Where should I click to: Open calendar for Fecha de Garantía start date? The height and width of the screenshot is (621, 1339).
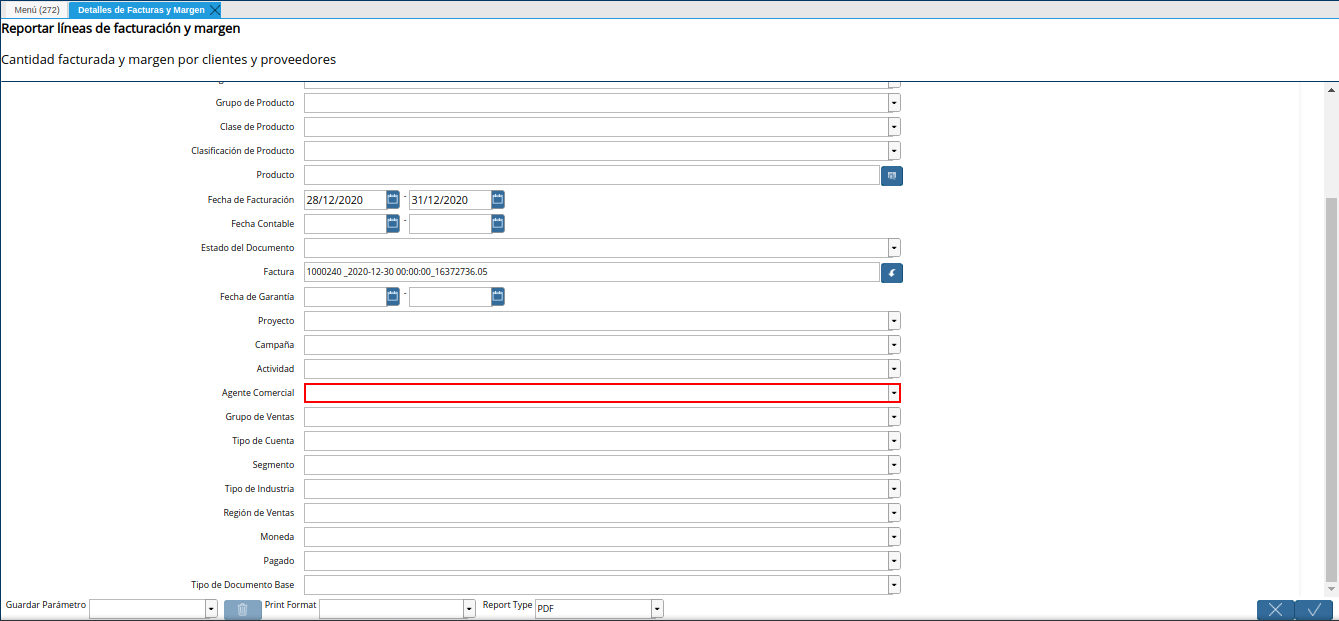pos(393,297)
